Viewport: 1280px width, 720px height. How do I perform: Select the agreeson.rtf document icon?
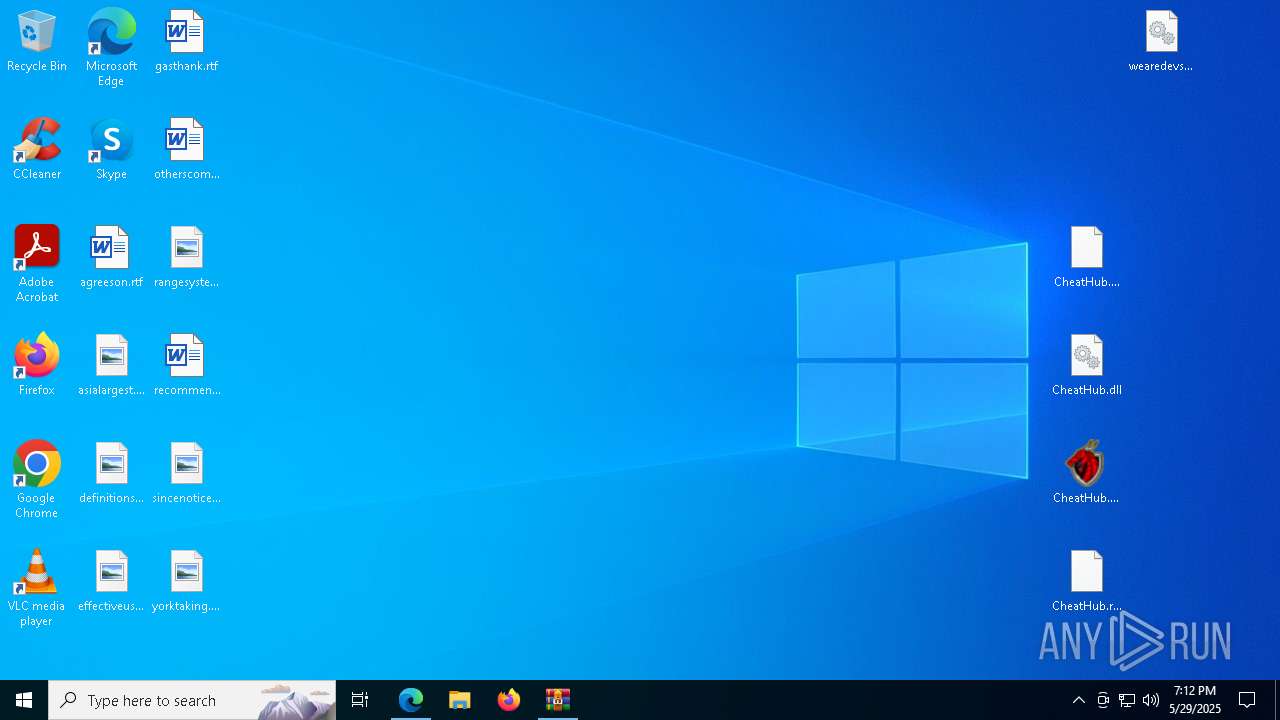coord(111,258)
